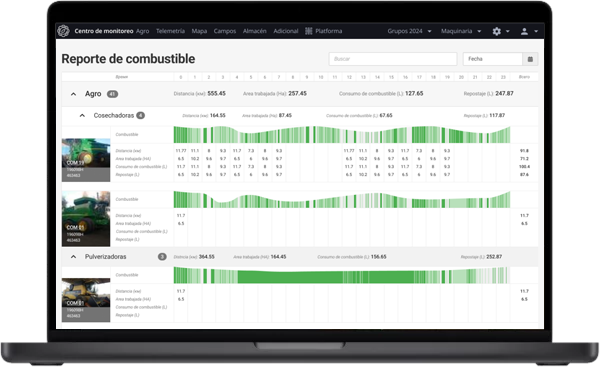
Task: Click the Cosechadoras count badge 4
Action: click(140, 115)
